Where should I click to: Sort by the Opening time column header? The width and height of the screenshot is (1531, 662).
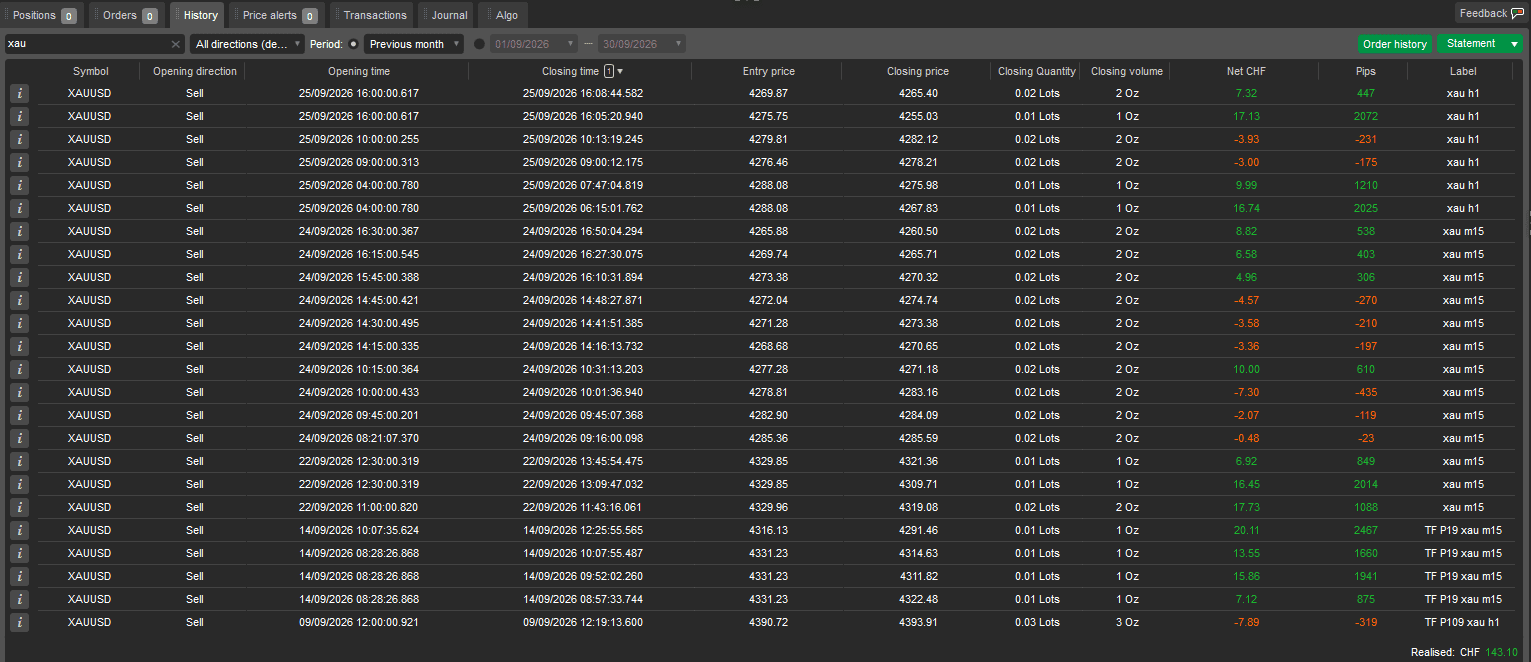[x=359, y=71]
